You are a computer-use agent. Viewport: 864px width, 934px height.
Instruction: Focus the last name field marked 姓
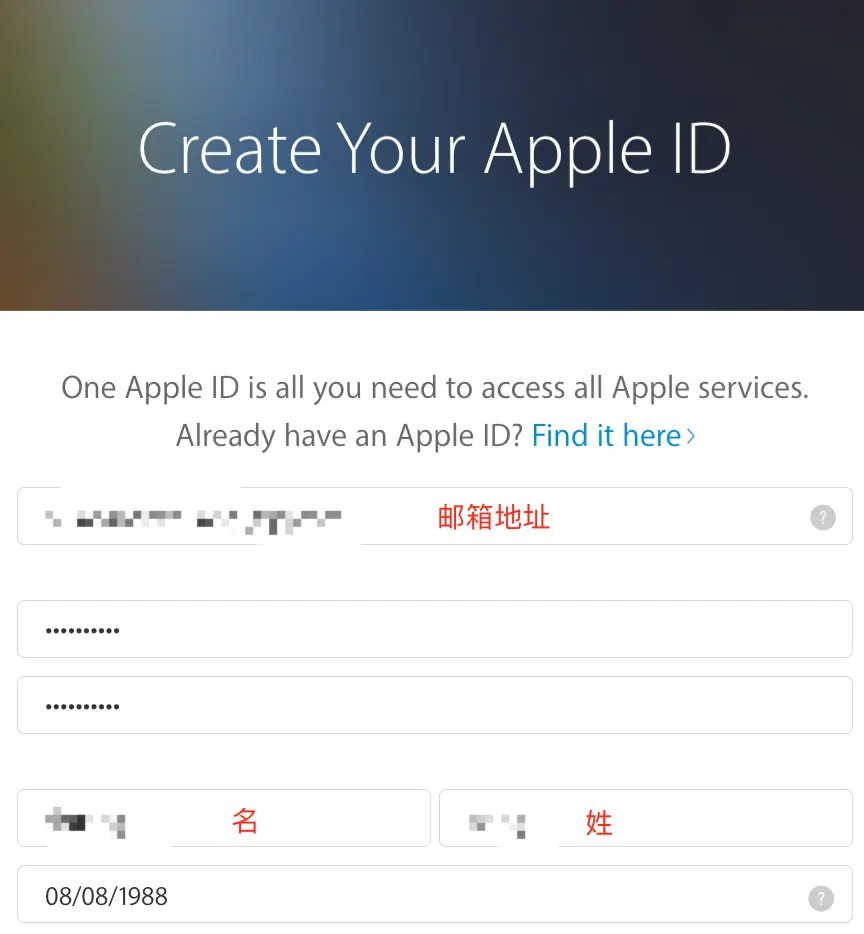point(646,818)
